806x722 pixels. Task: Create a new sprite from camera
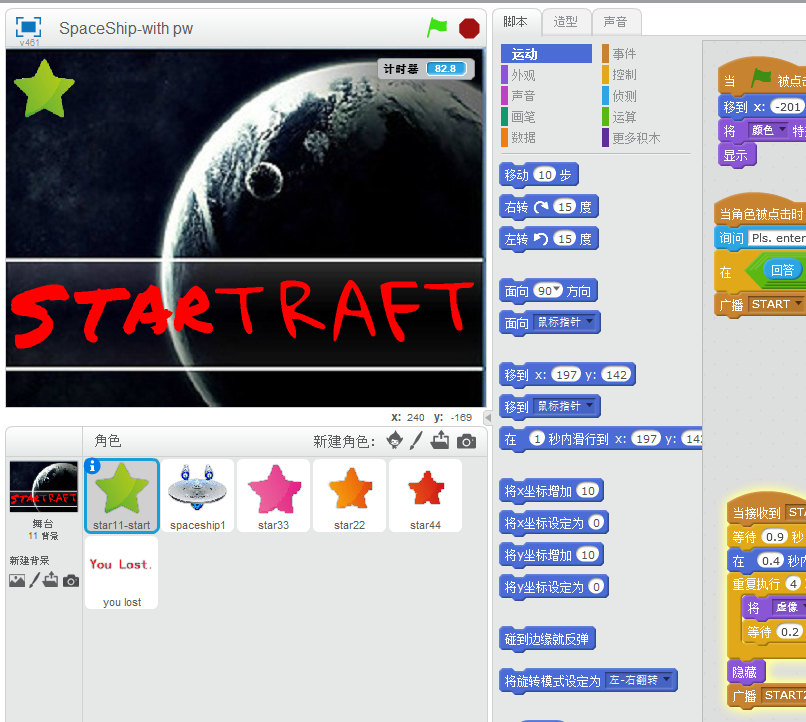coord(466,441)
